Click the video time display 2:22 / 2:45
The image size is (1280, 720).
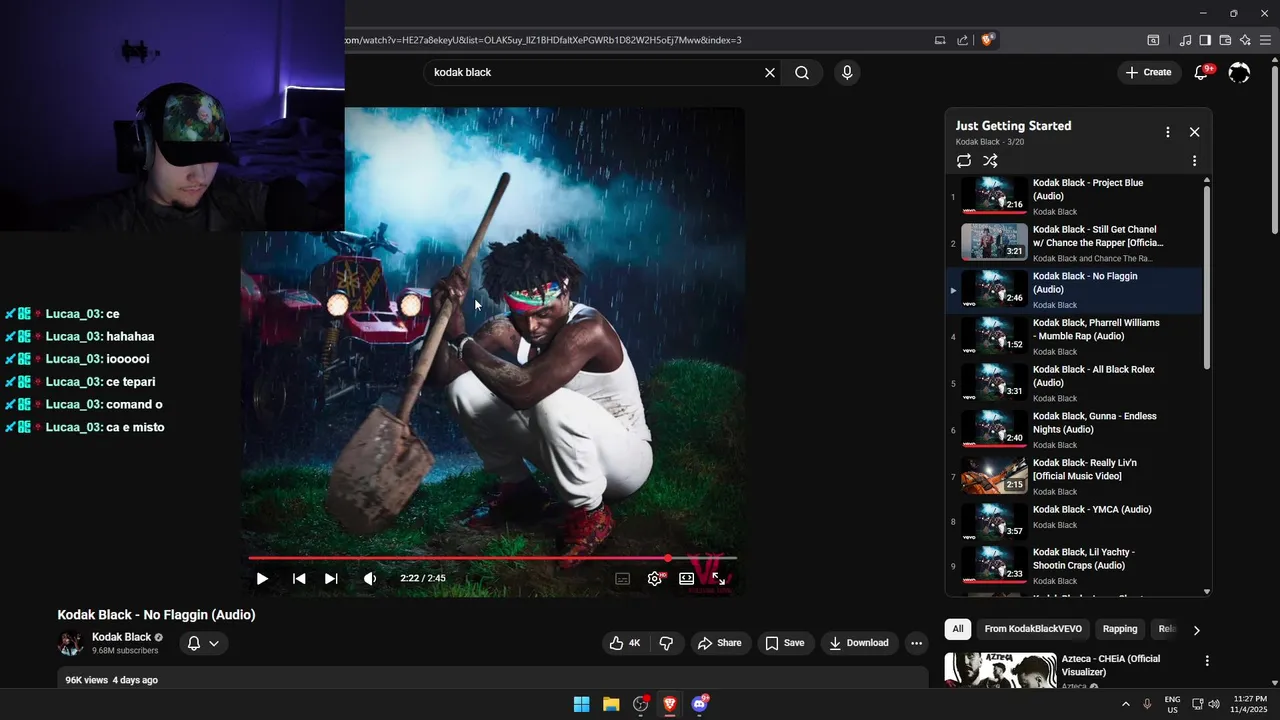coord(423,578)
